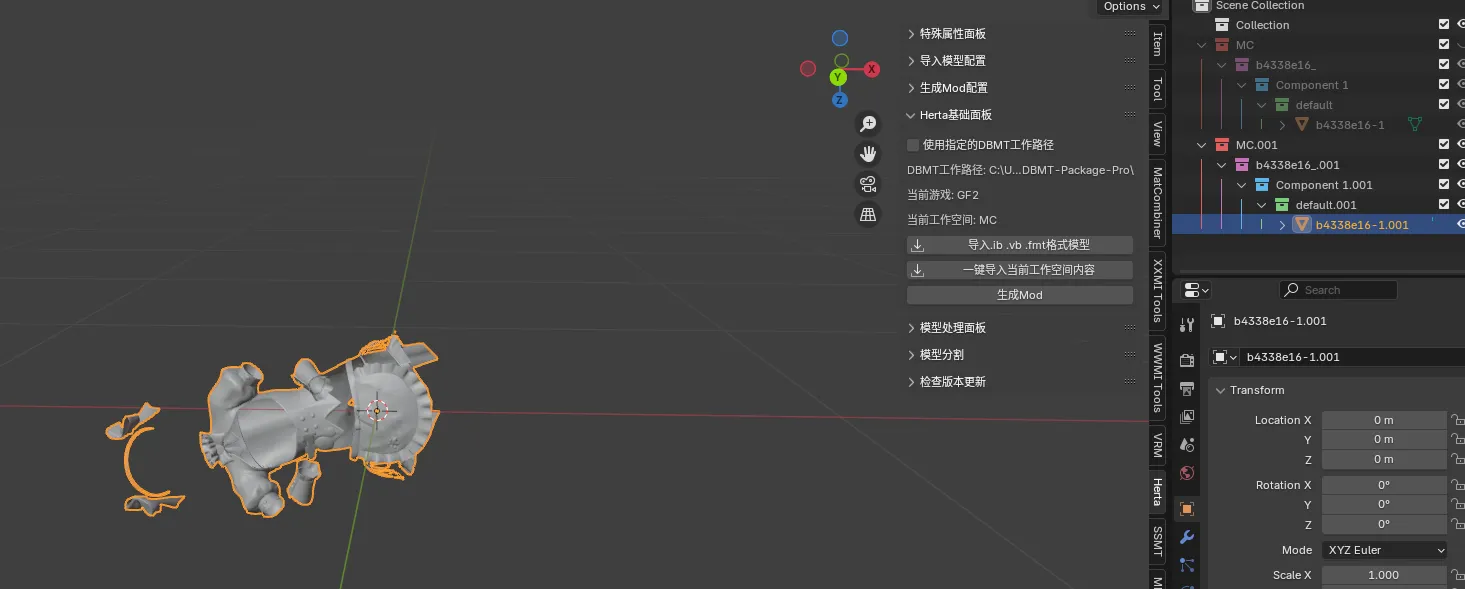Open the Particles properties tab icon
Screen dimensions: 1465x589
1187,565
